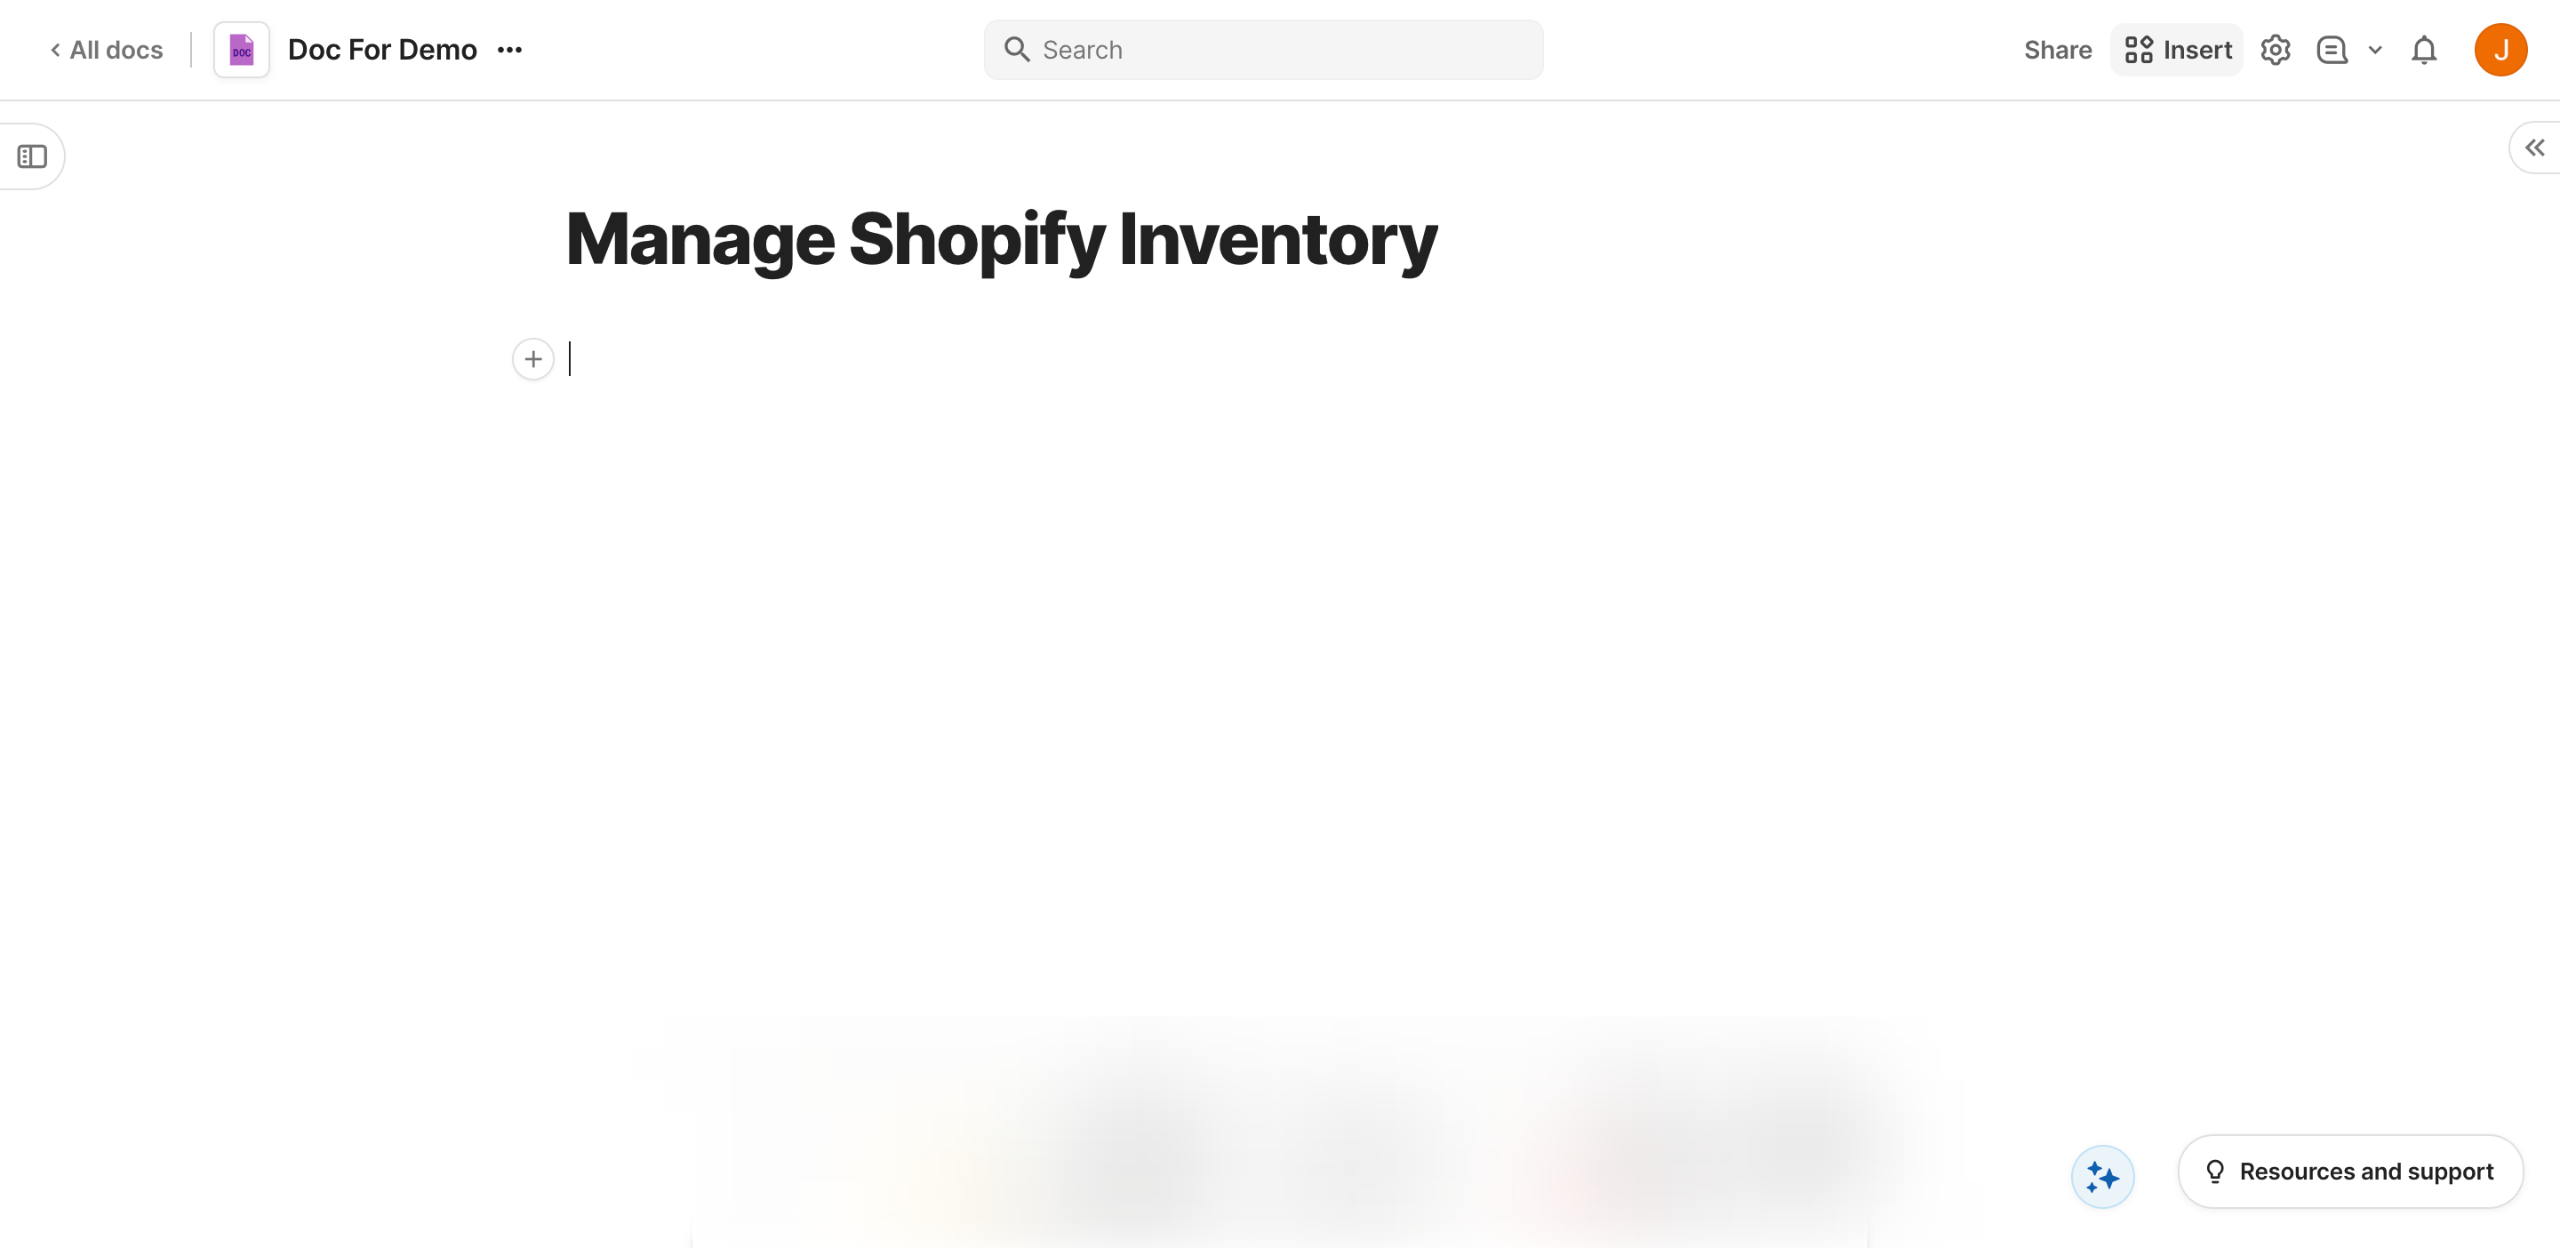Open the Insert menu
Viewport: 2560px width, 1248px height.
pyautogui.click(x=2177, y=50)
